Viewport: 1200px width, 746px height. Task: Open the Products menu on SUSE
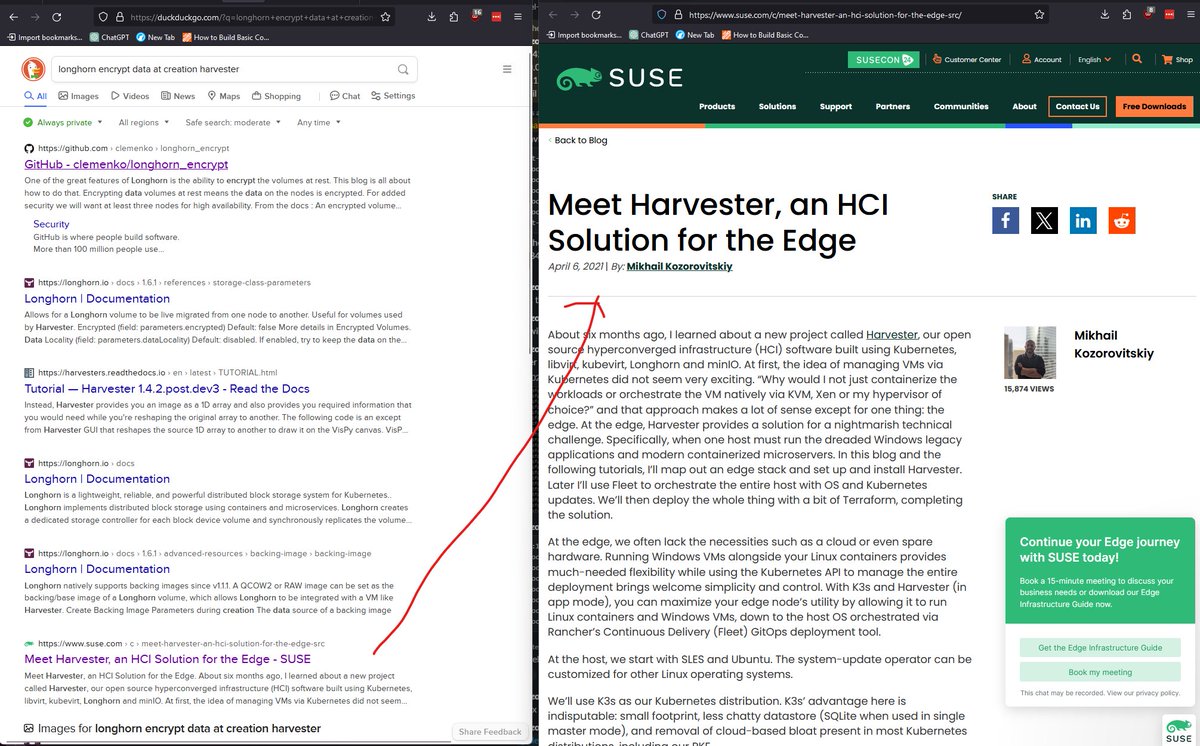(x=717, y=106)
